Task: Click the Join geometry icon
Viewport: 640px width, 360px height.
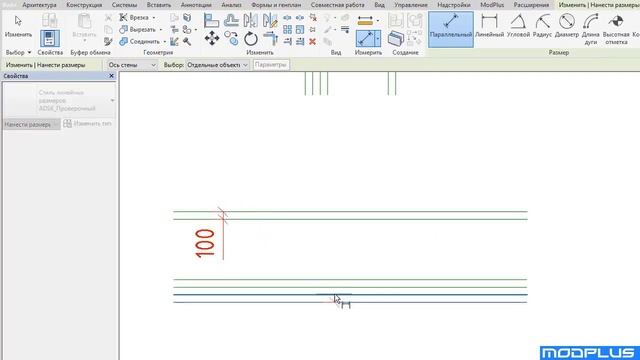Action: coord(123,41)
